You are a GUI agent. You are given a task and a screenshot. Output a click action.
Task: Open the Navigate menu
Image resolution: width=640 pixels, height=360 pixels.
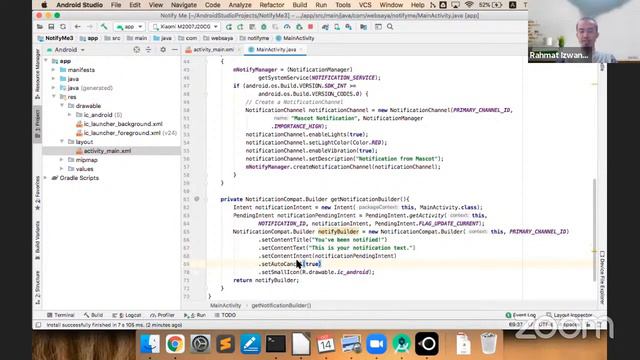[184, 5]
